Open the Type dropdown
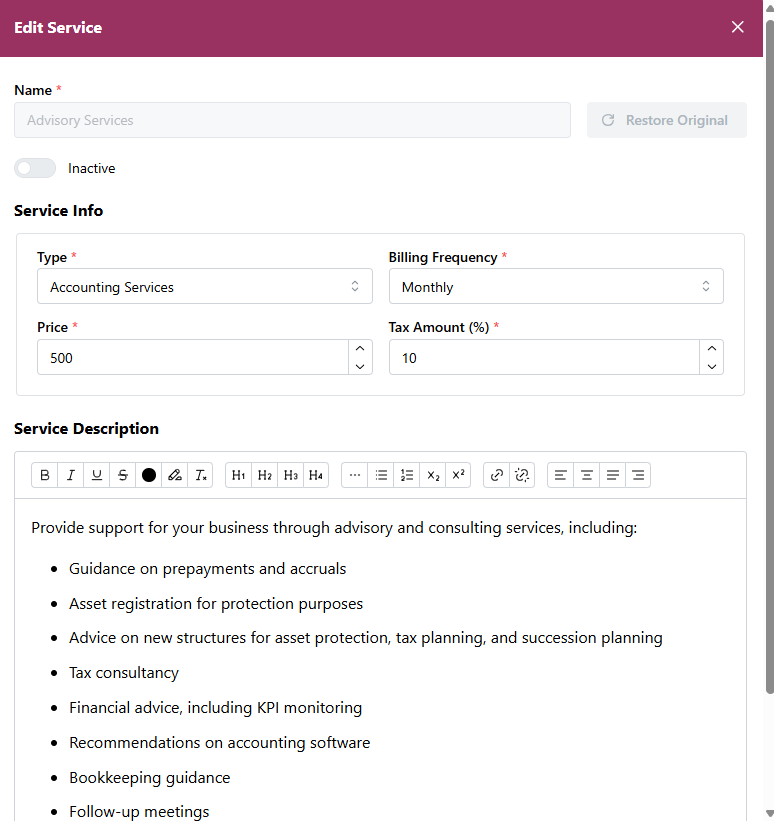This screenshot has height=821, width=774. coord(205,287)
